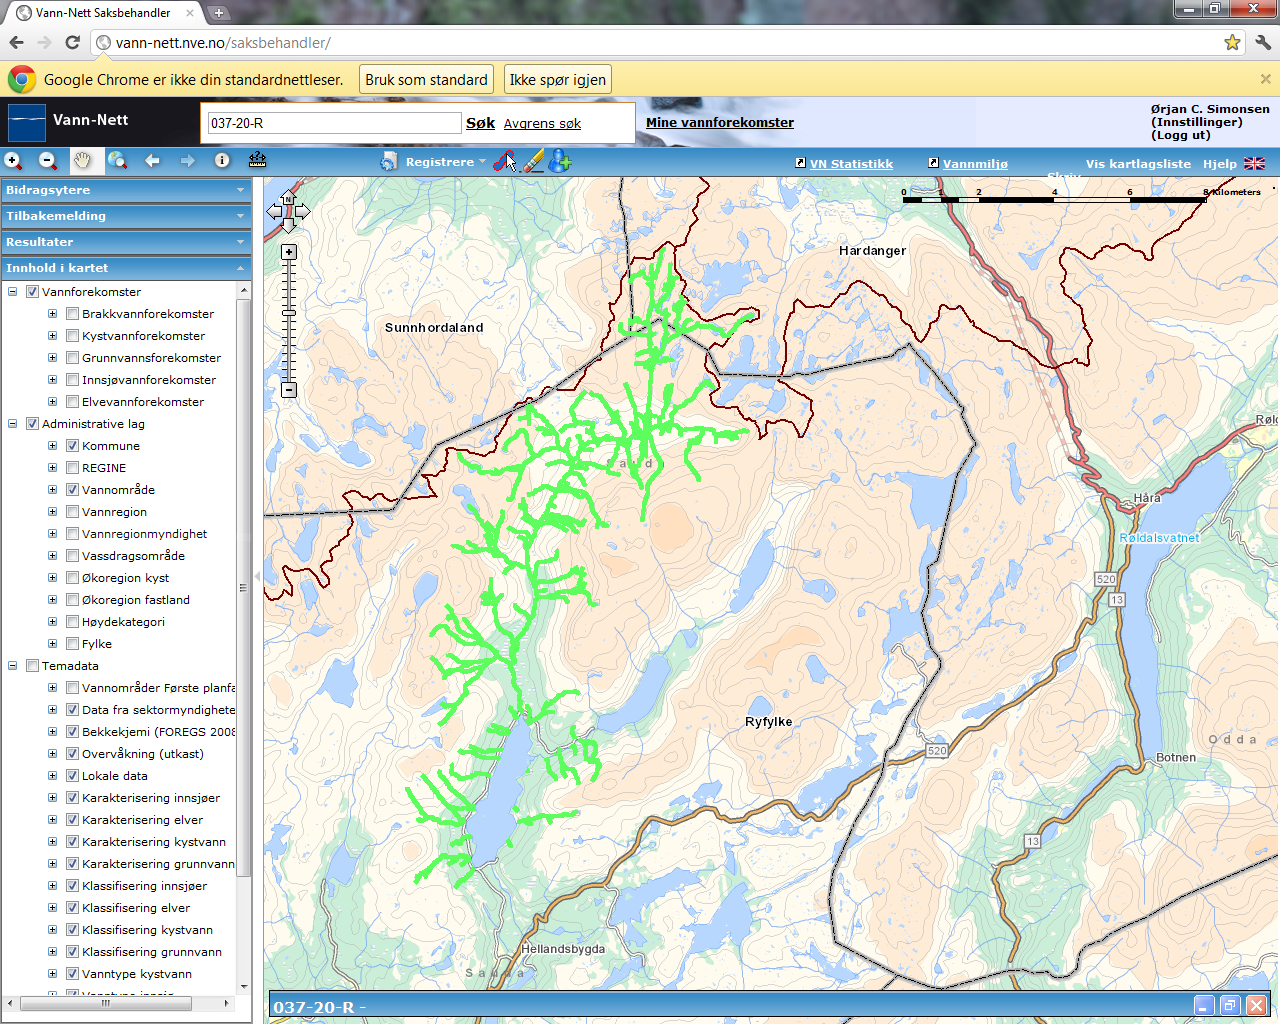1280x1024 pixels.
Task: Expand the Lokale data node
Action: [53, 776]
